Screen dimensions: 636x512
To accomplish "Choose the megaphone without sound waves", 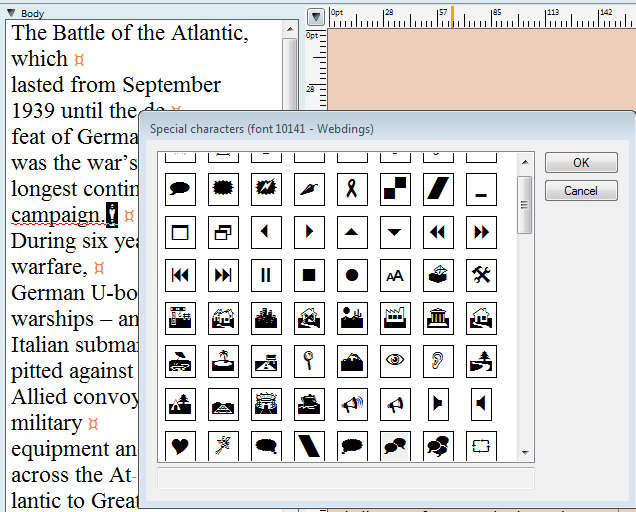I will pos(395,404).
